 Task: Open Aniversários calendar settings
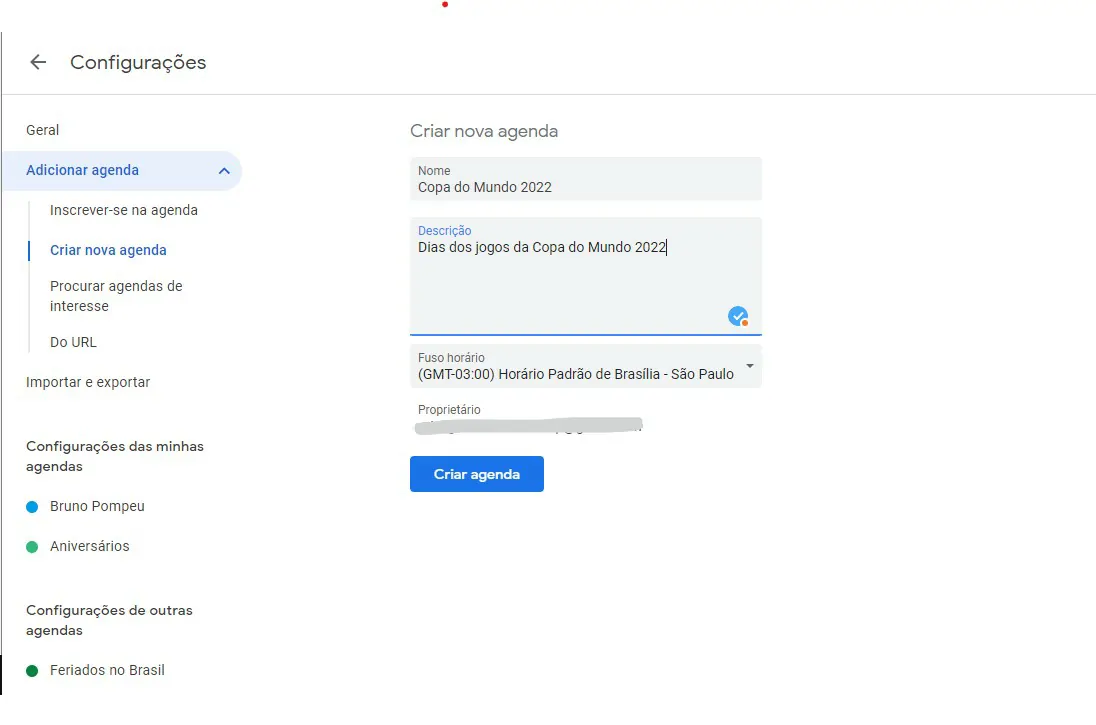tap(89, 546)
